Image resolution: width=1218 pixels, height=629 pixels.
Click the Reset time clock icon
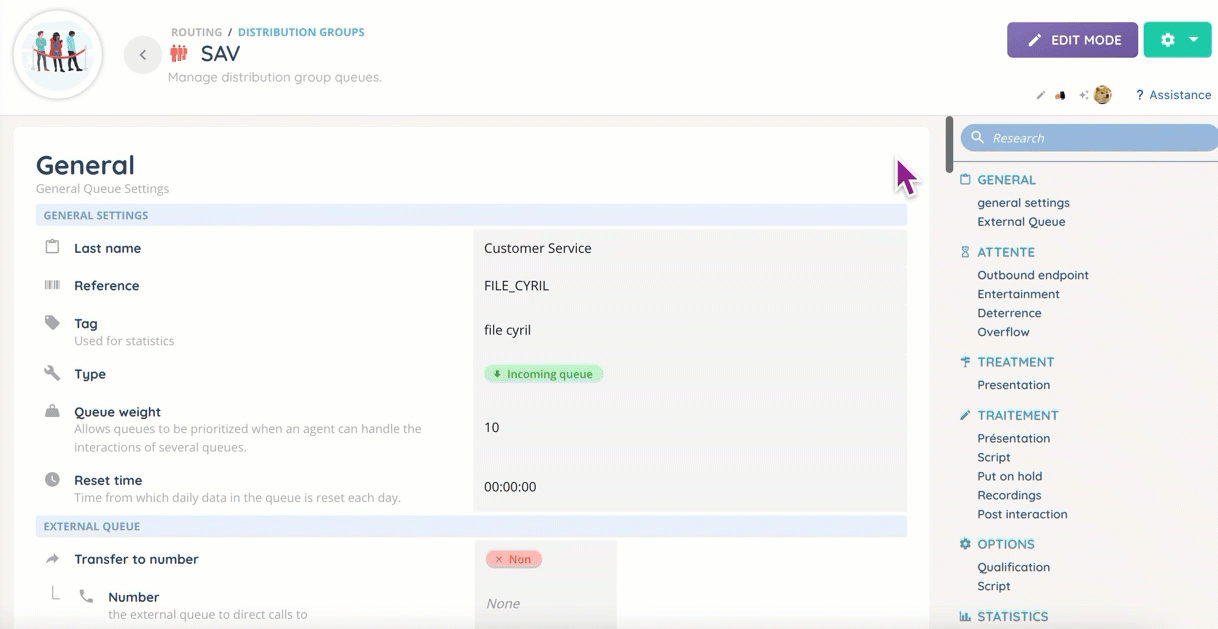coord(52,480)
